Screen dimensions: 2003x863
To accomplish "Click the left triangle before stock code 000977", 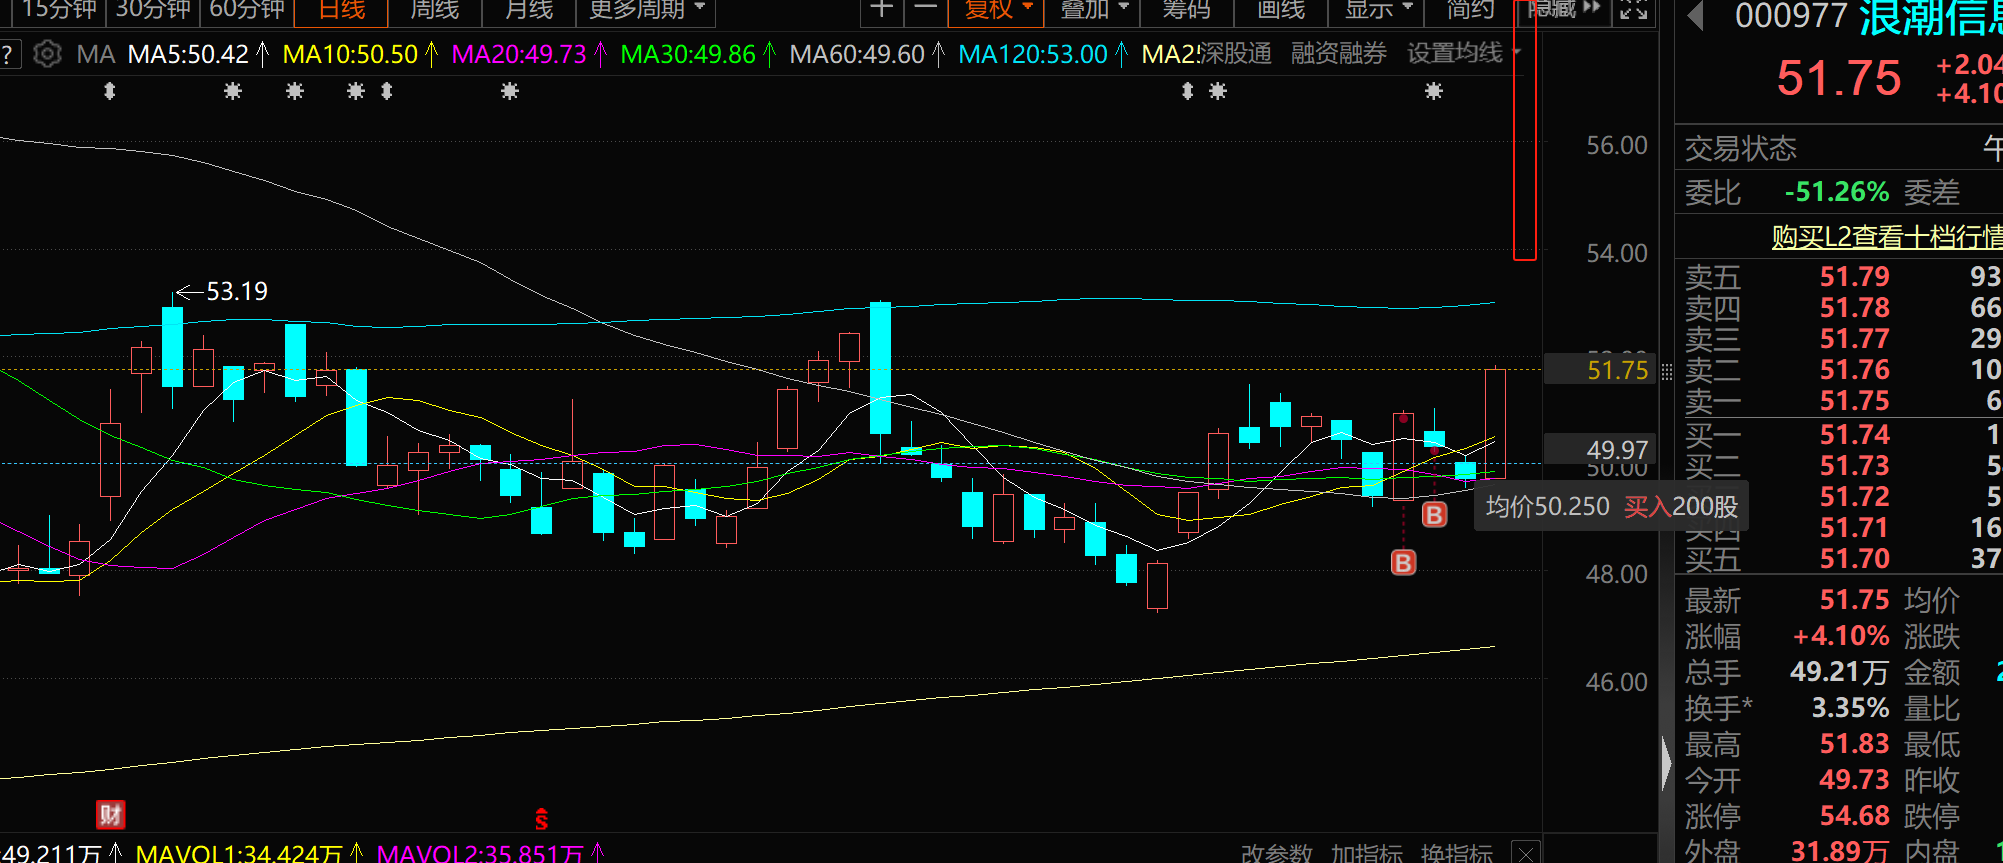I will (x=1695, y=15).
